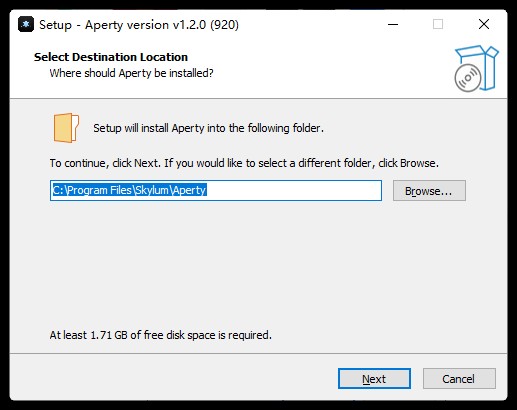517x410 pixels.
Task: Click the 'Select Destination Location' heading
Action: (x=111, y=57)
